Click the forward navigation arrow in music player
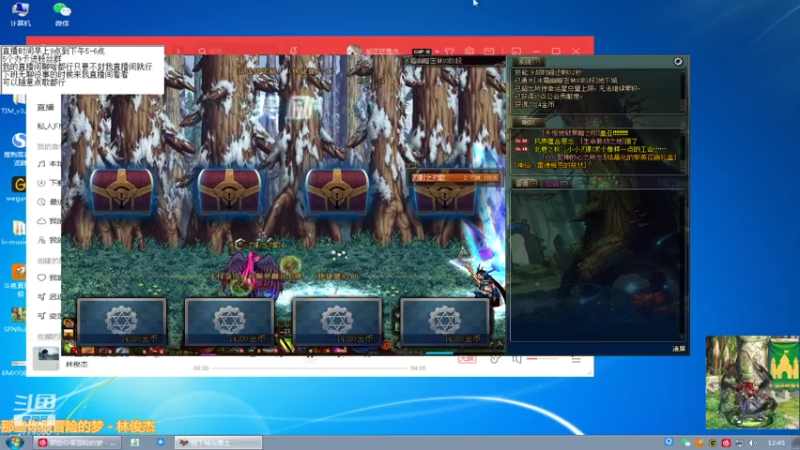Viewport: 800px width, 450px height. 178,51
